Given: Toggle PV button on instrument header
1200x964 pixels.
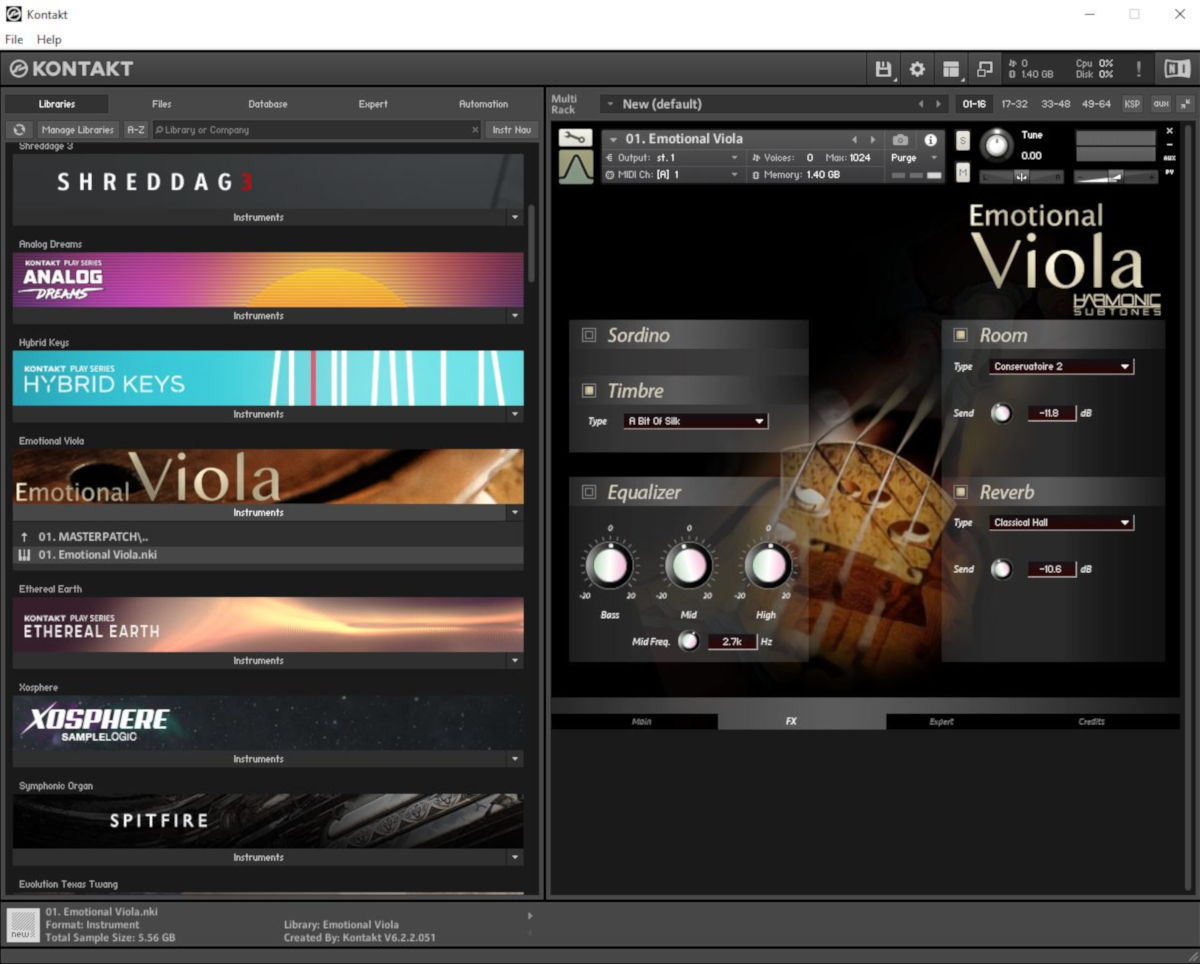Looking at the screenshot, I should click(x=1170, y=172).
